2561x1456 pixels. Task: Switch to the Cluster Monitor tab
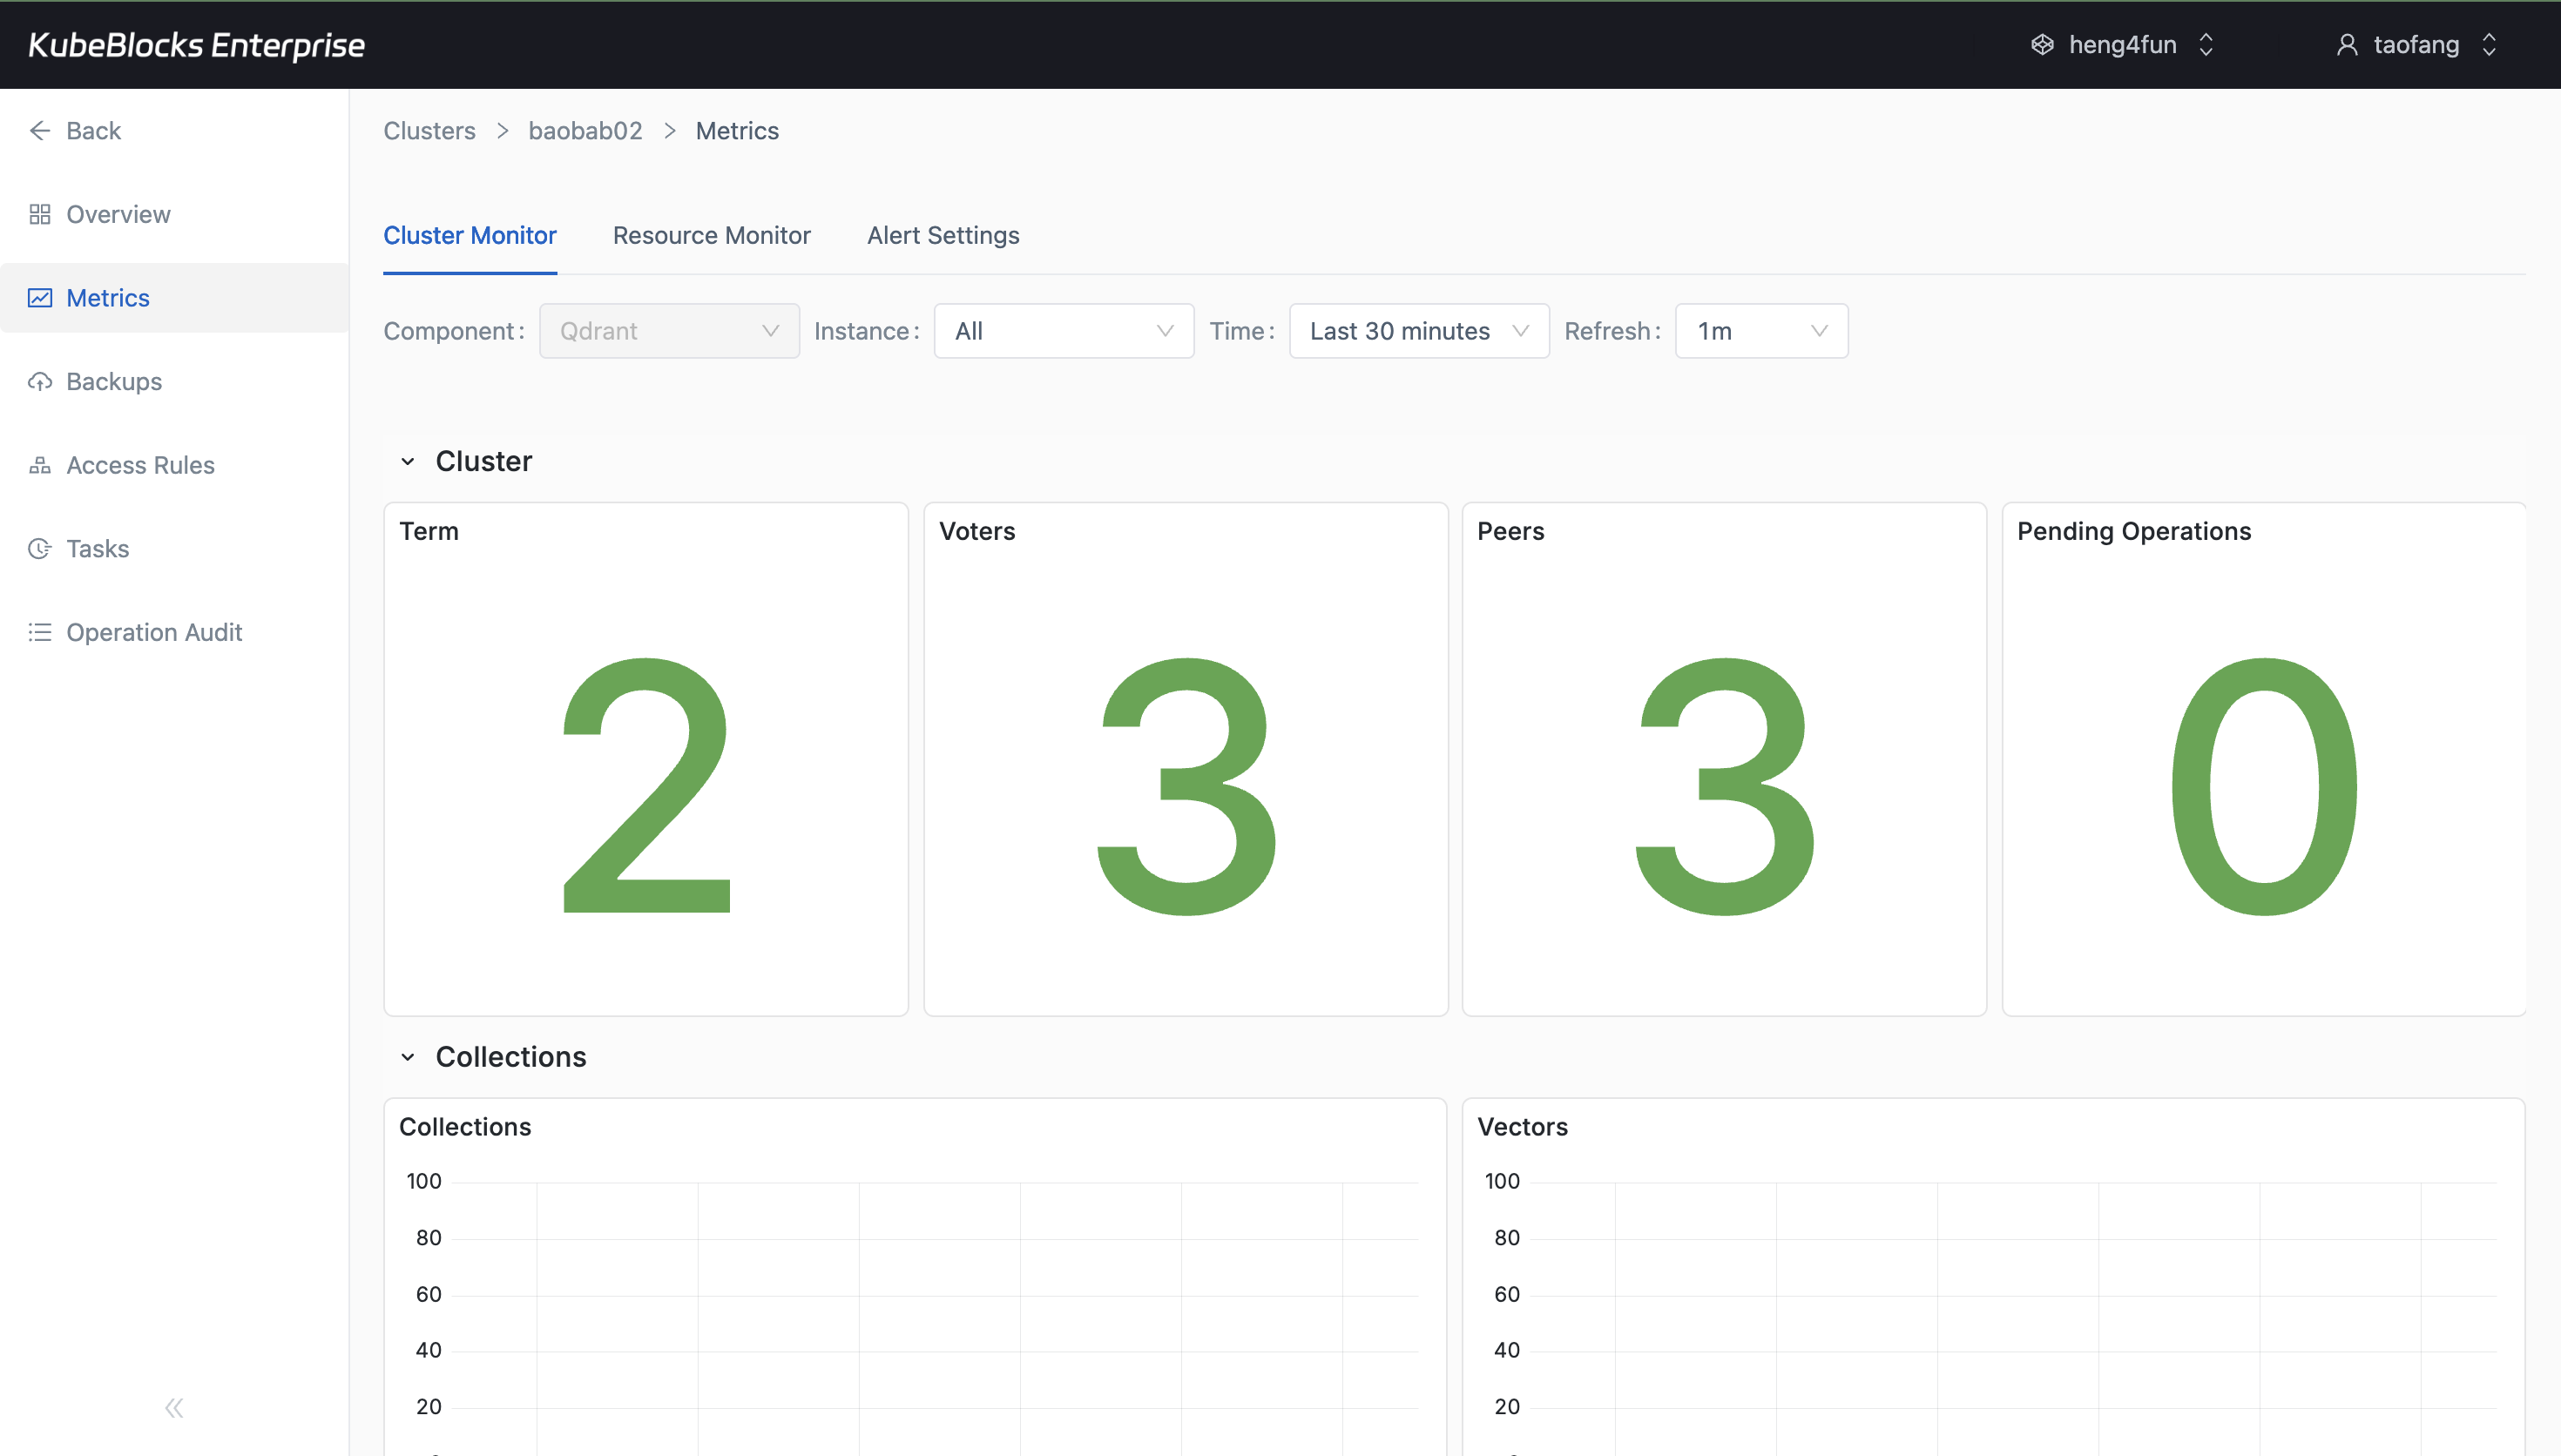470,235
